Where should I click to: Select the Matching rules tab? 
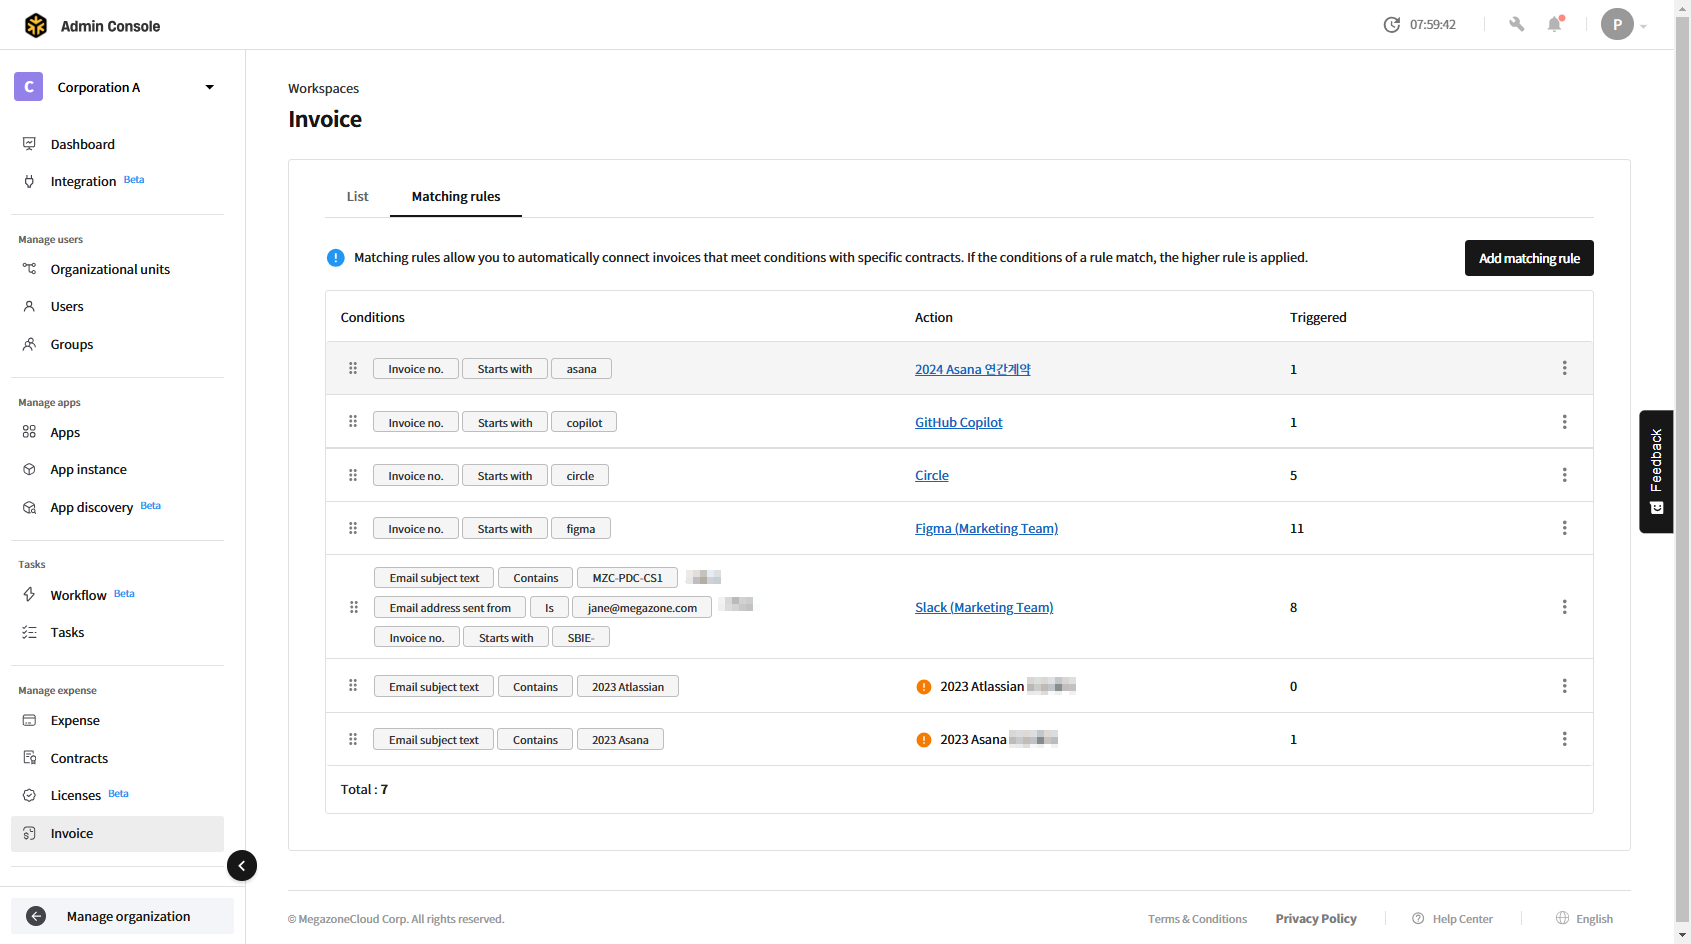[x=456, y=196]
